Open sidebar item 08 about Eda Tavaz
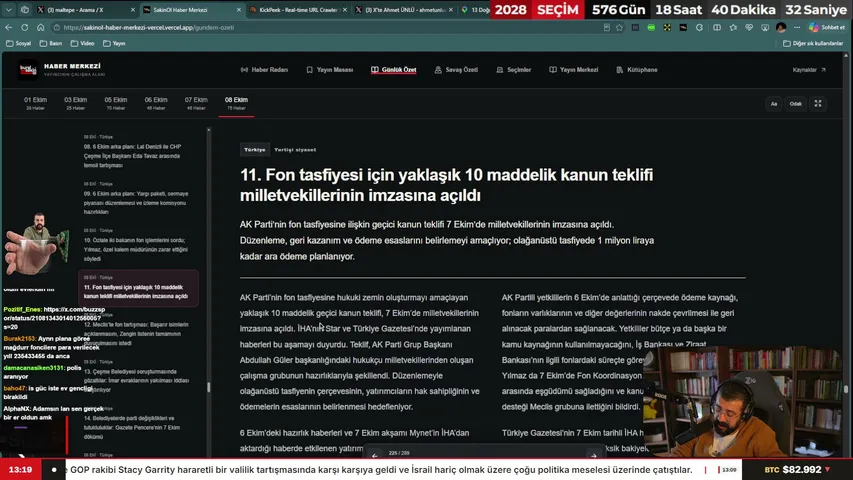Screen dimensions: 853x480 136,152
